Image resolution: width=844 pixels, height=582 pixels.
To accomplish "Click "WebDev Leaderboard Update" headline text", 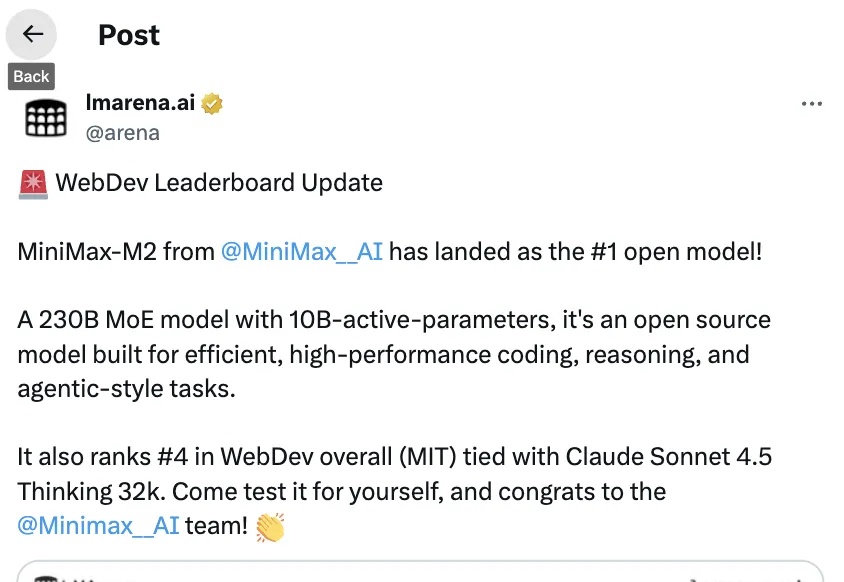I will (219, 183).
